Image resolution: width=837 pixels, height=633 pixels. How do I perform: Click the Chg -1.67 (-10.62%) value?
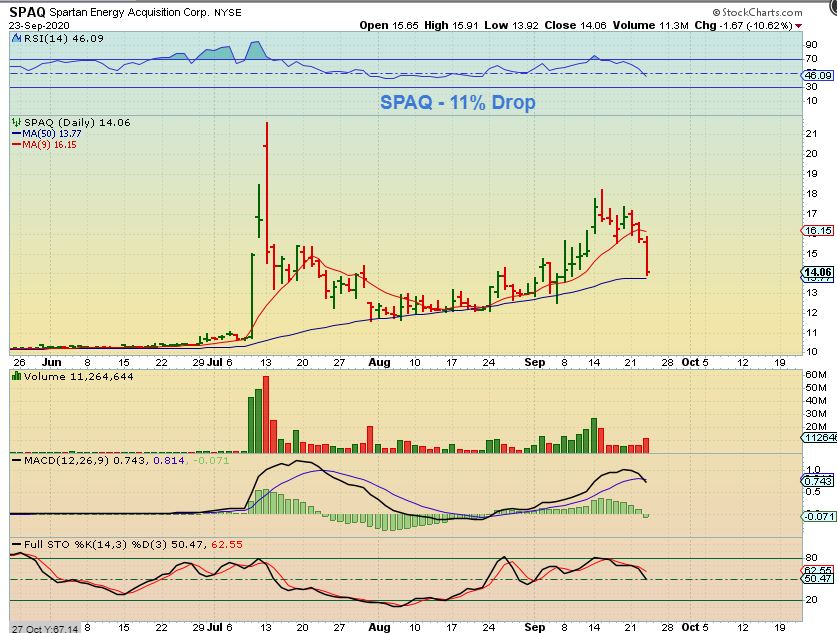click(x=744, y=25)
